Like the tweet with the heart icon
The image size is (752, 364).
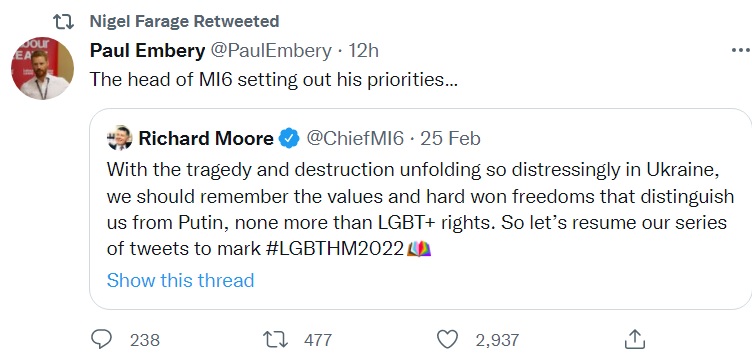pos(447,340)
